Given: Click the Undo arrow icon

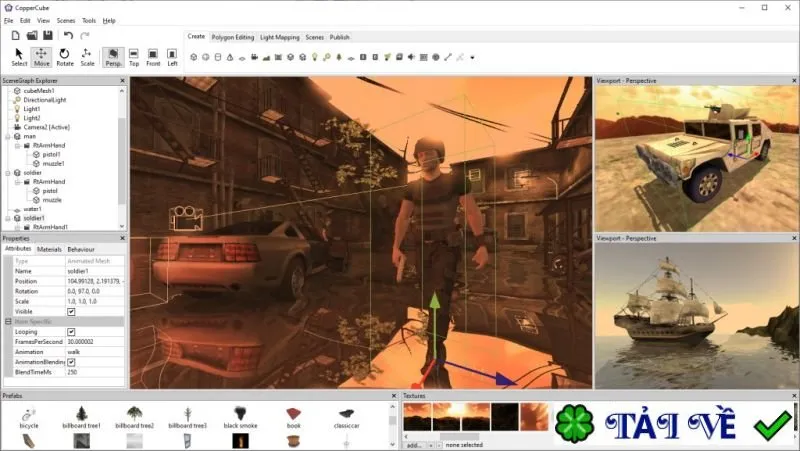Looking at the screenshot, I should tap(68, 35).
